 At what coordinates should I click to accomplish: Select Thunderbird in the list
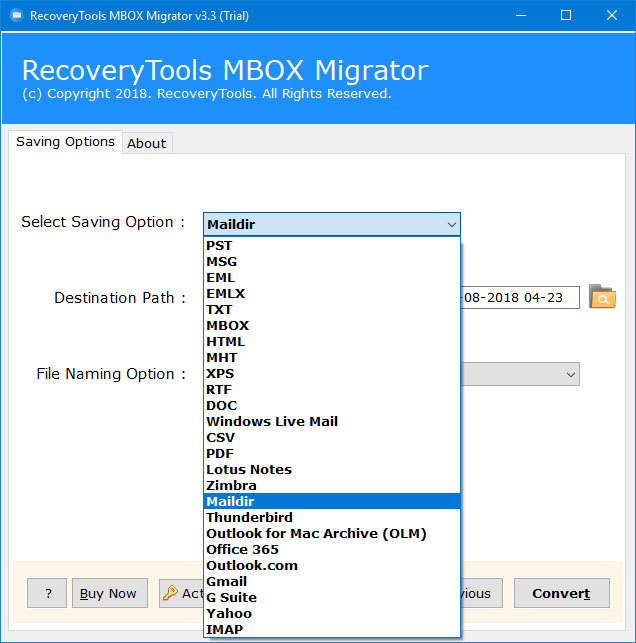[332, 518]
